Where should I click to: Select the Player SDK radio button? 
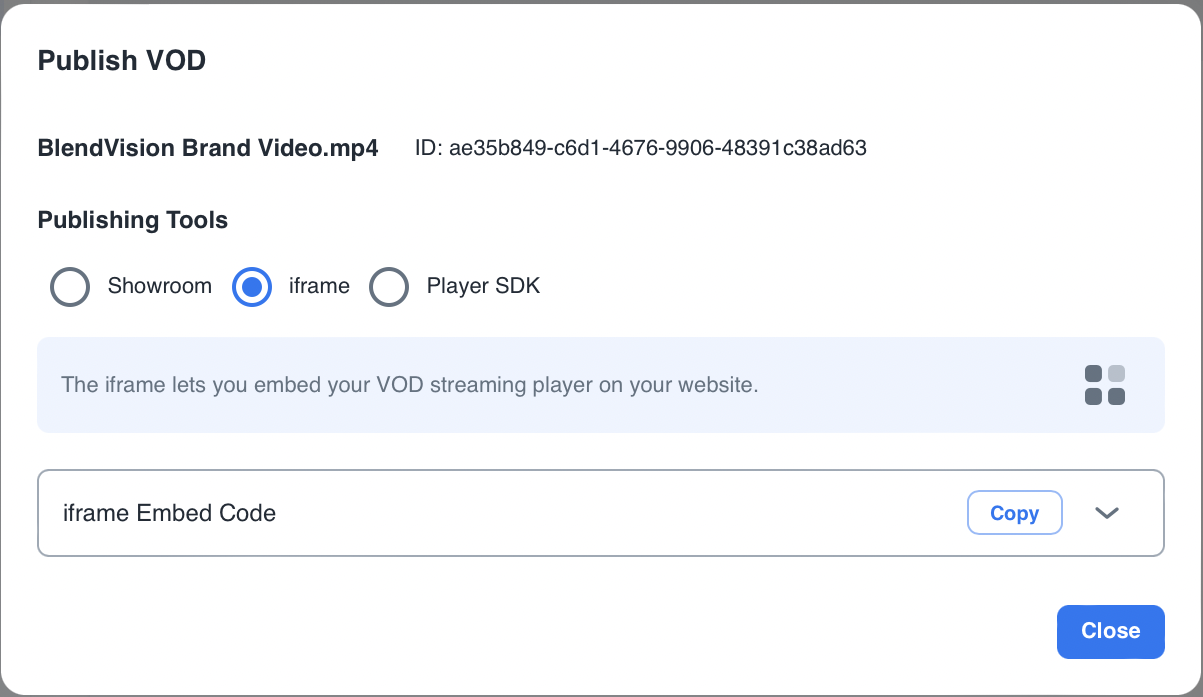tap(389, 287)
